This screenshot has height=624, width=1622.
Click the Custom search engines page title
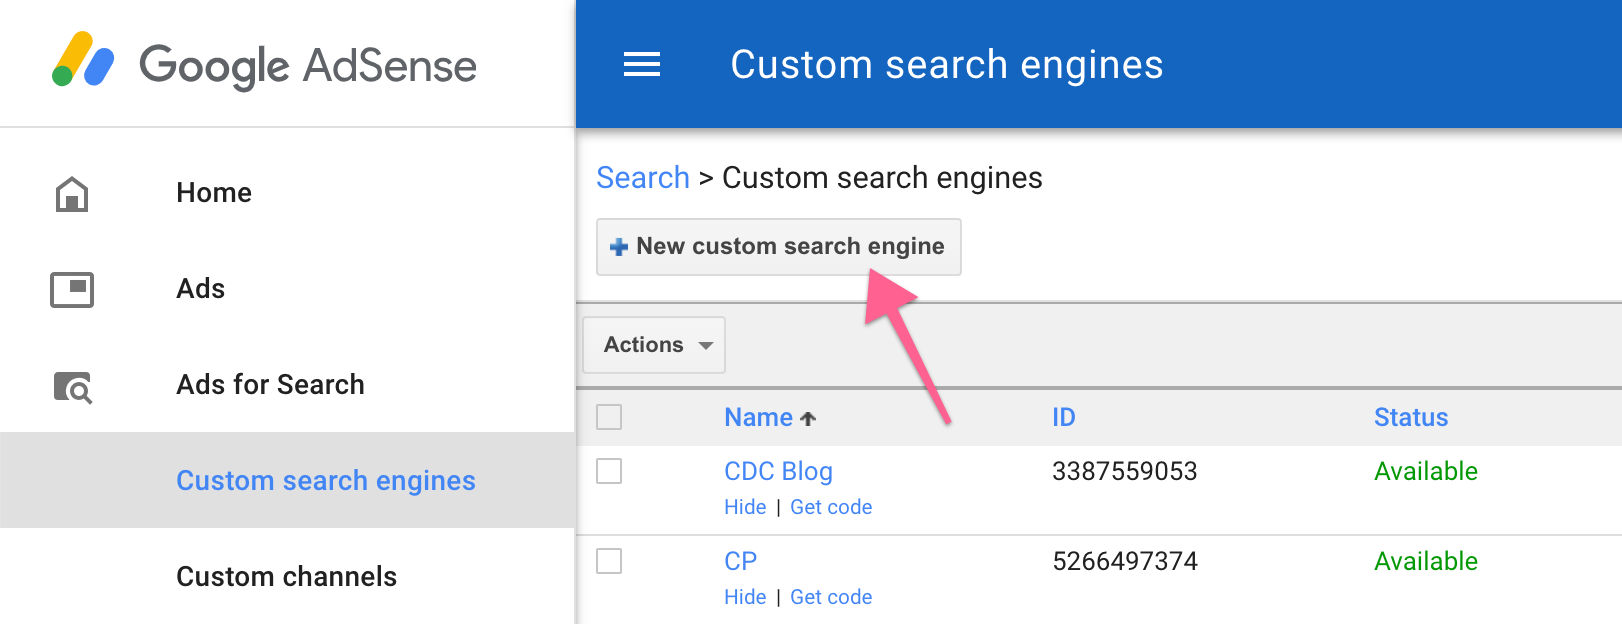[947, 65]
